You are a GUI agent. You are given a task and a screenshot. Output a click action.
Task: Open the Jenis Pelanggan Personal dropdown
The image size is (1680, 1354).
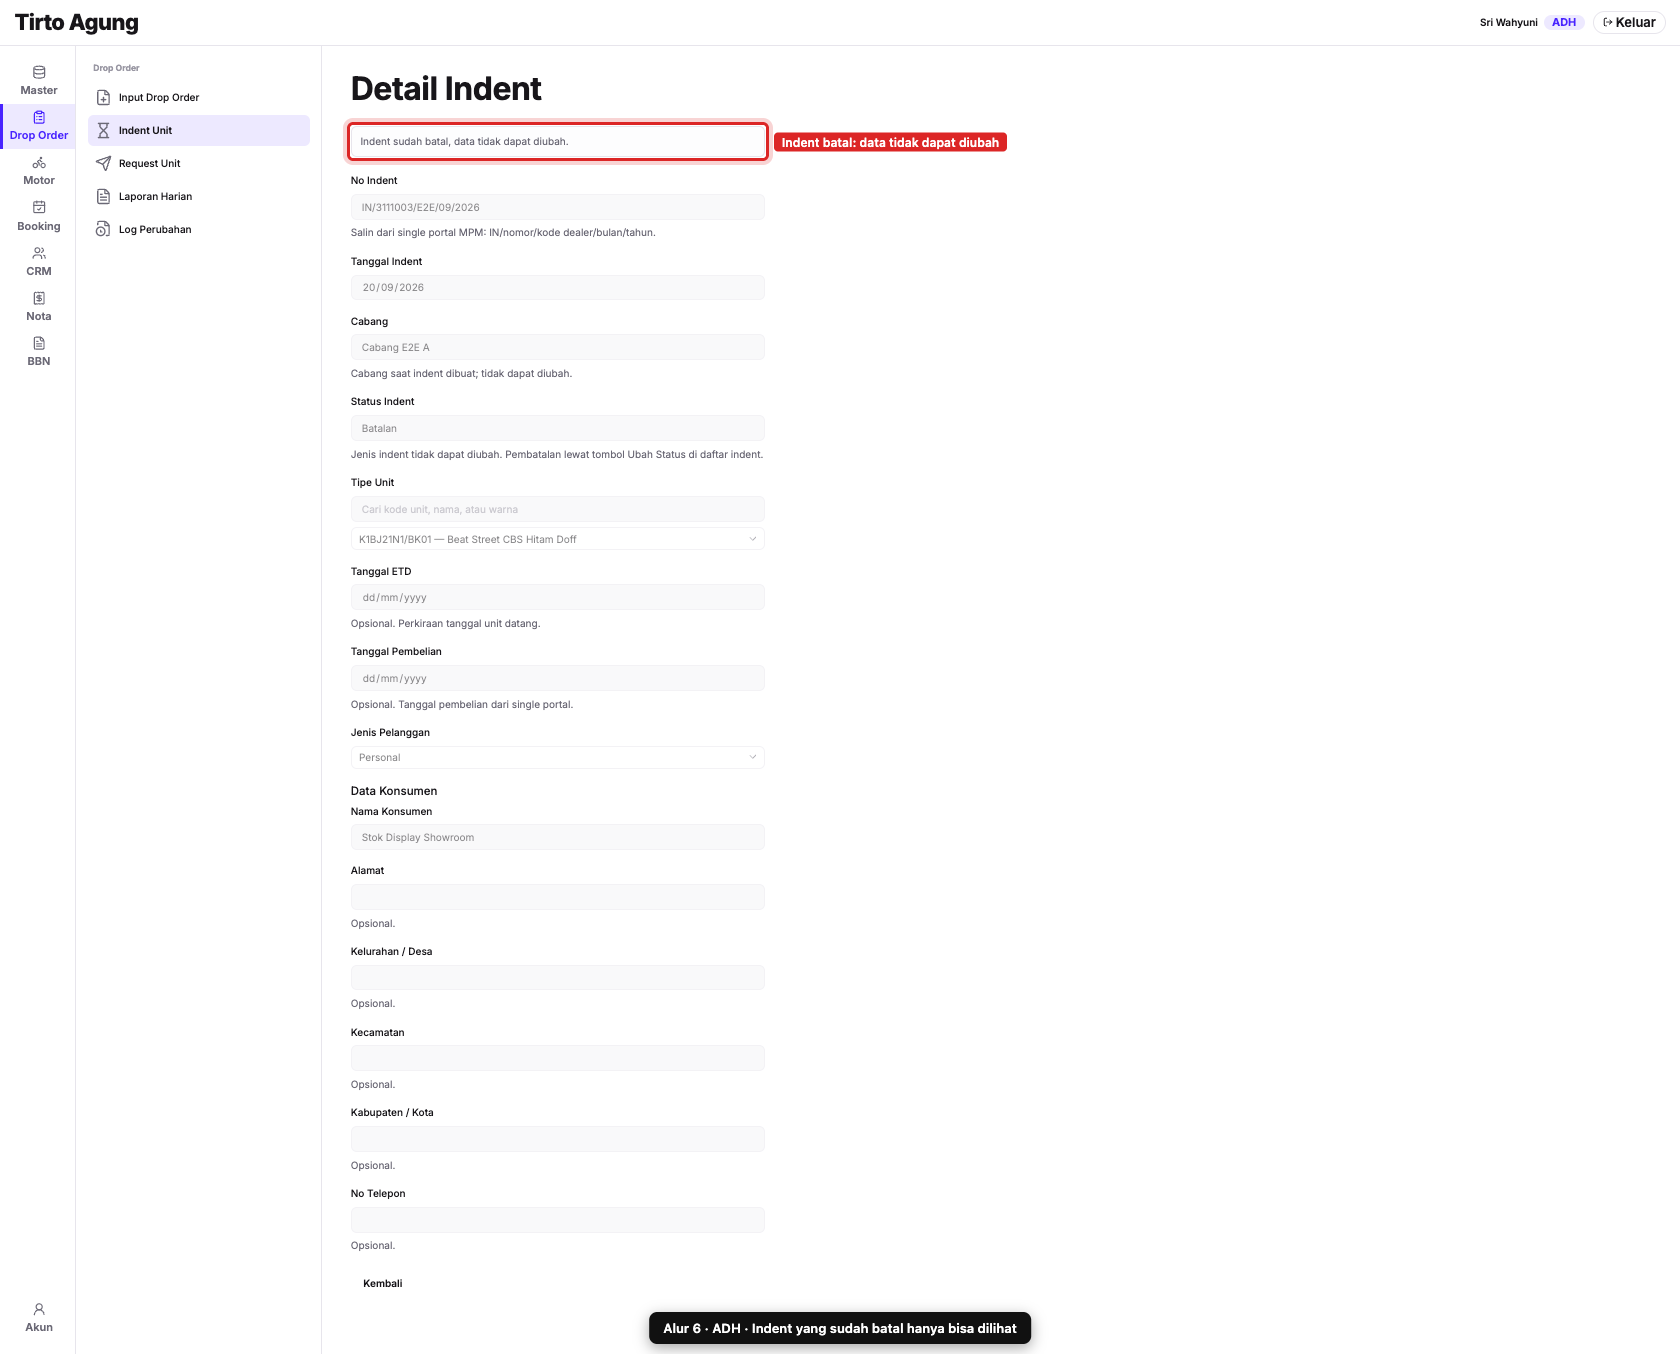[557, 757]
